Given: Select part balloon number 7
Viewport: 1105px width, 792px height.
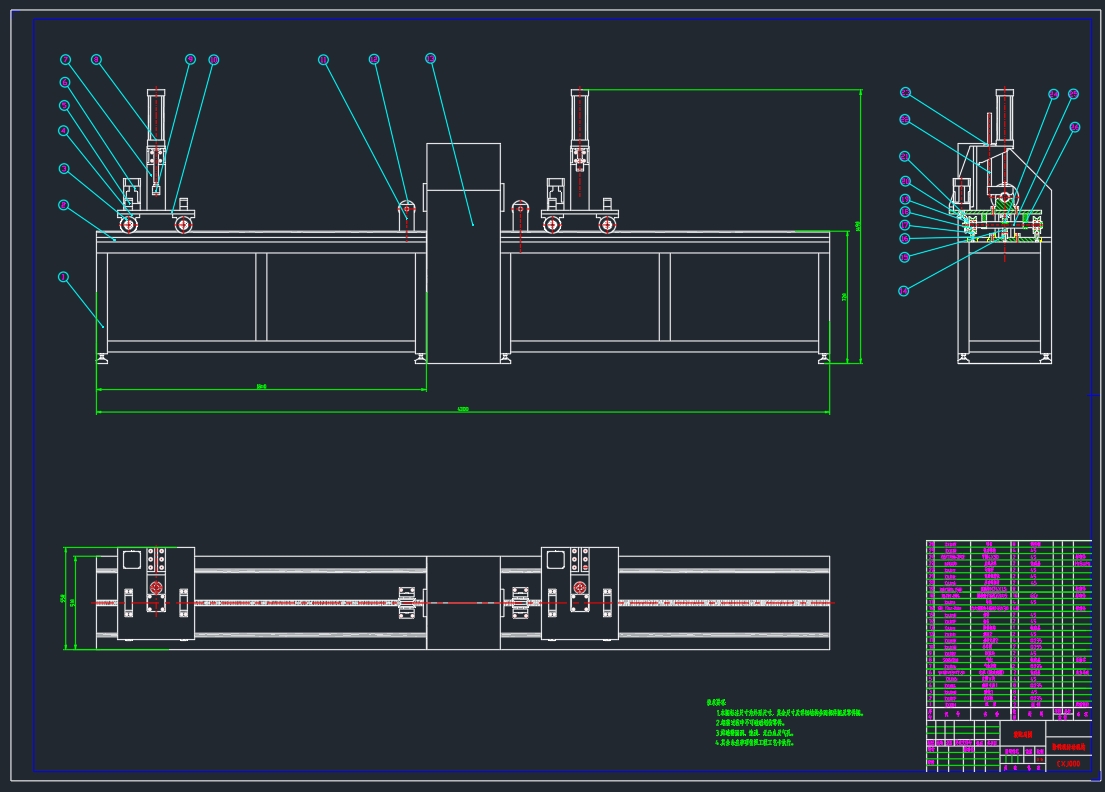Looking at the screenshot, I should coord(65,60).
